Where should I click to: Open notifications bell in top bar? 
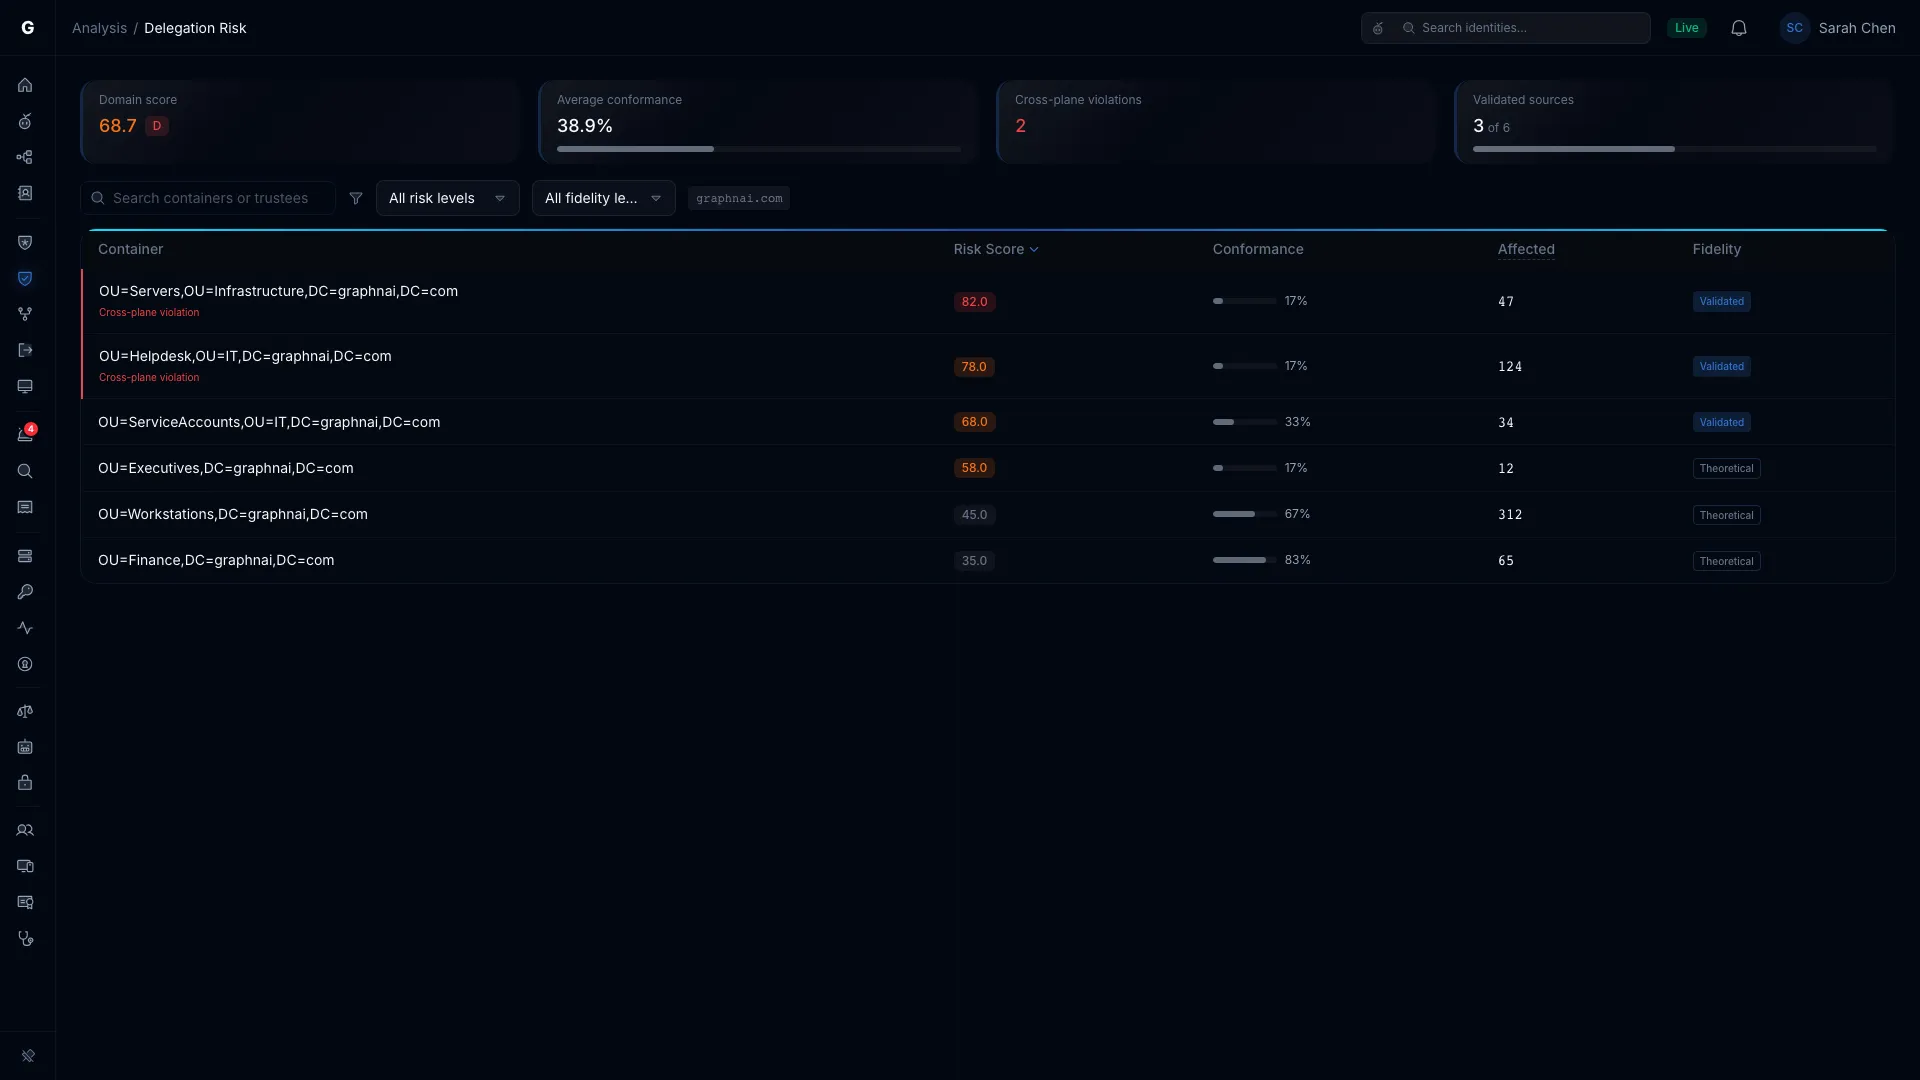(1739, 28)
